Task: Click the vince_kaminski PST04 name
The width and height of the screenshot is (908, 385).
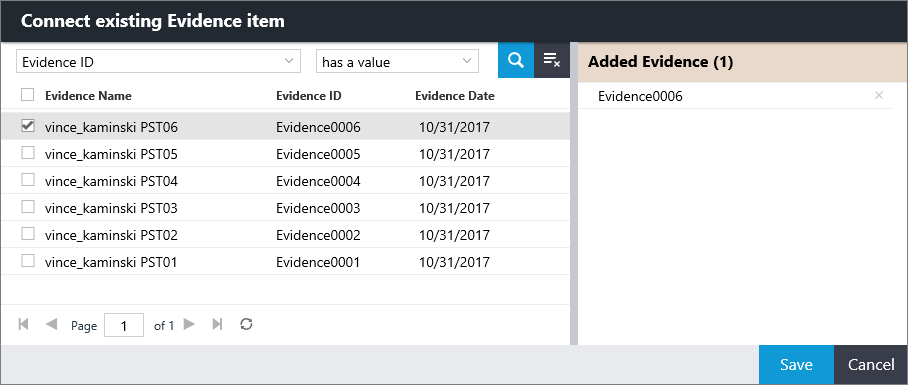Action: click(x=111, y=182)
